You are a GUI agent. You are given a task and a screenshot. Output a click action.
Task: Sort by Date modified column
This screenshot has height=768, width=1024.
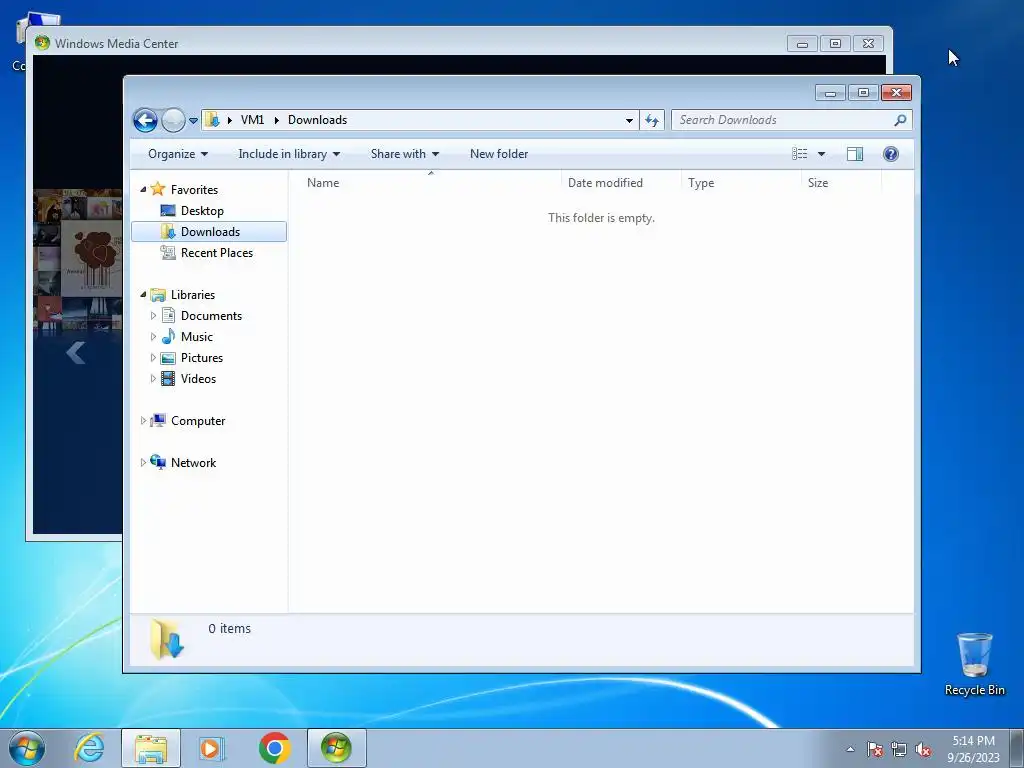click(620, 183)
